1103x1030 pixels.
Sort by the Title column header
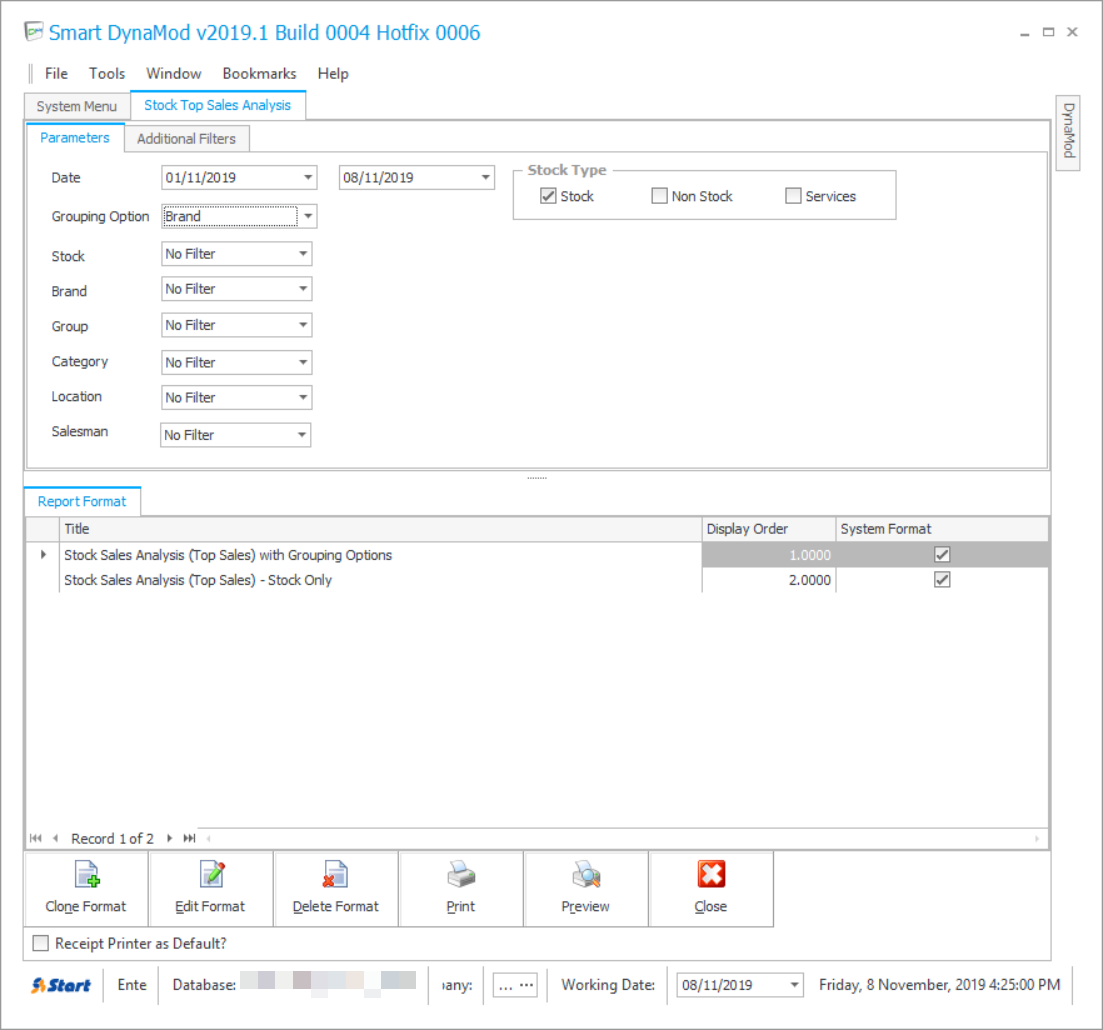point(381,529)
